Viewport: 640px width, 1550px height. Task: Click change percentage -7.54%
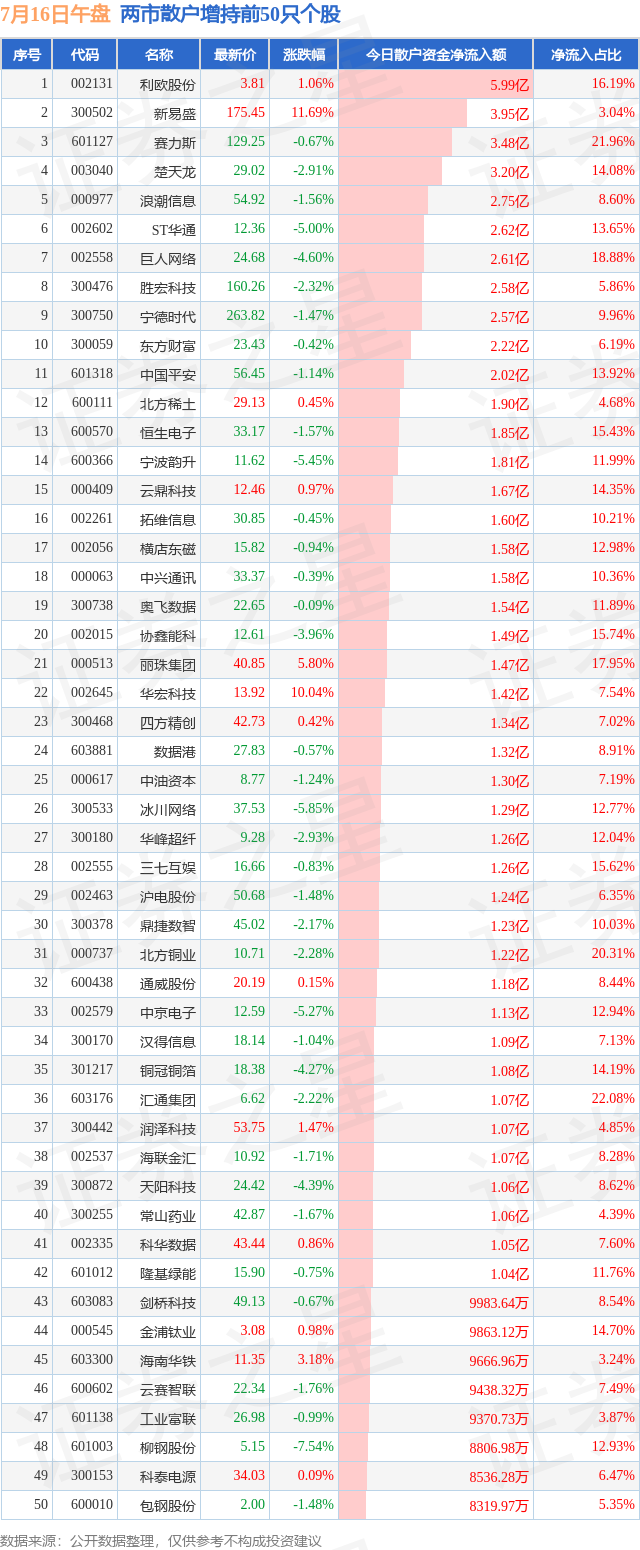[x=314, y=1447]
